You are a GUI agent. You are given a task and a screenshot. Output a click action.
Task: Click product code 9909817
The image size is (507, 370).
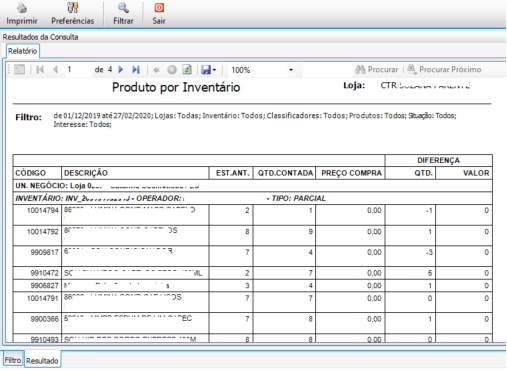click(x=44, y=252)
